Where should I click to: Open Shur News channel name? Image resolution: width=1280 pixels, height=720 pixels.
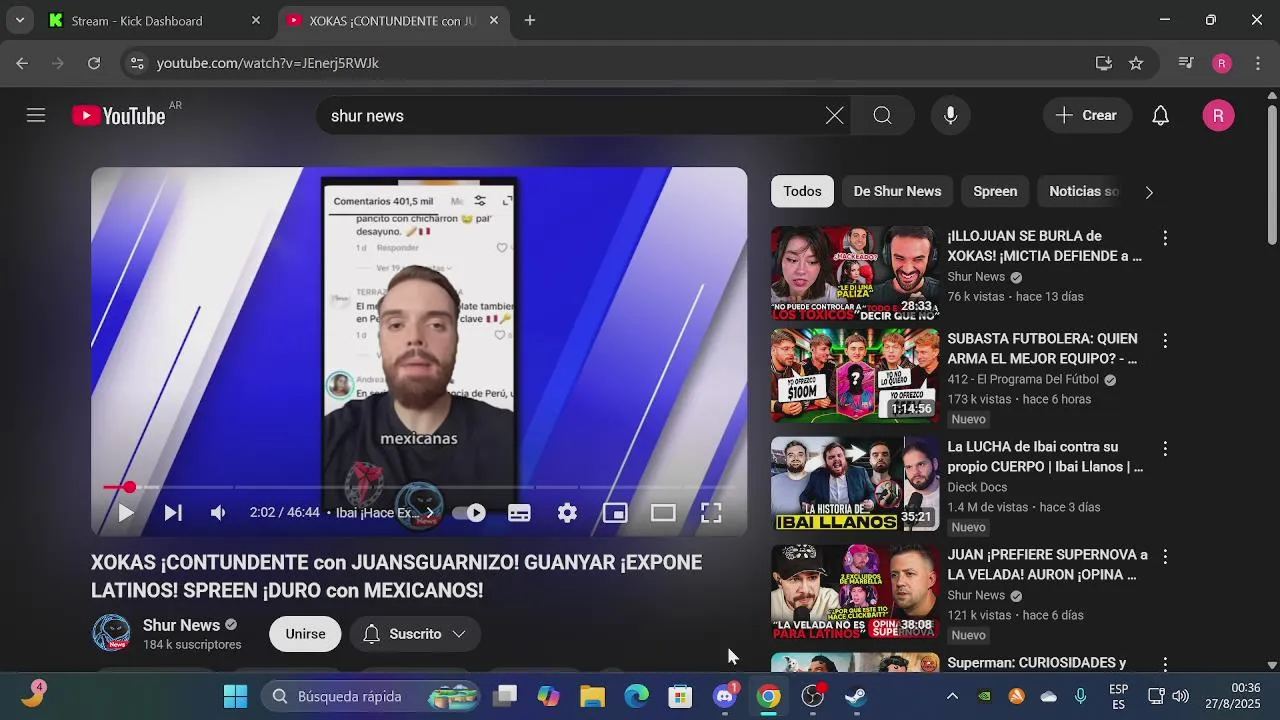[181, 625]
